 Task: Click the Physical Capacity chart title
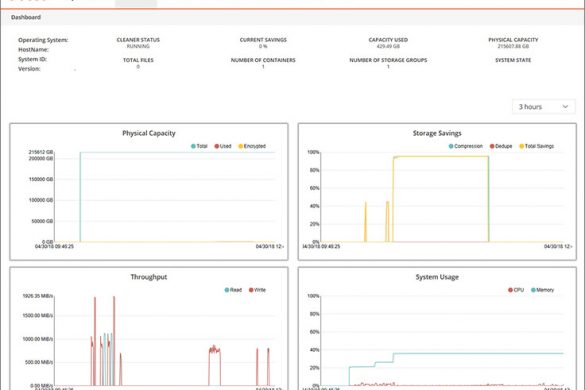149,133
